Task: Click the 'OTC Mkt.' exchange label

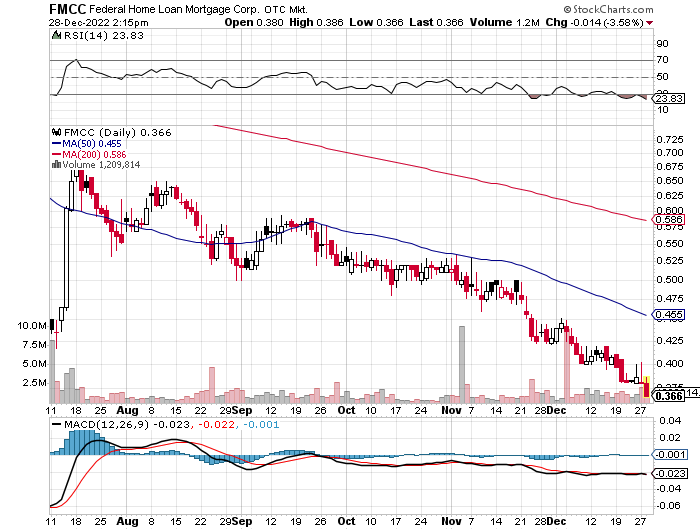Action: [286, 9]
